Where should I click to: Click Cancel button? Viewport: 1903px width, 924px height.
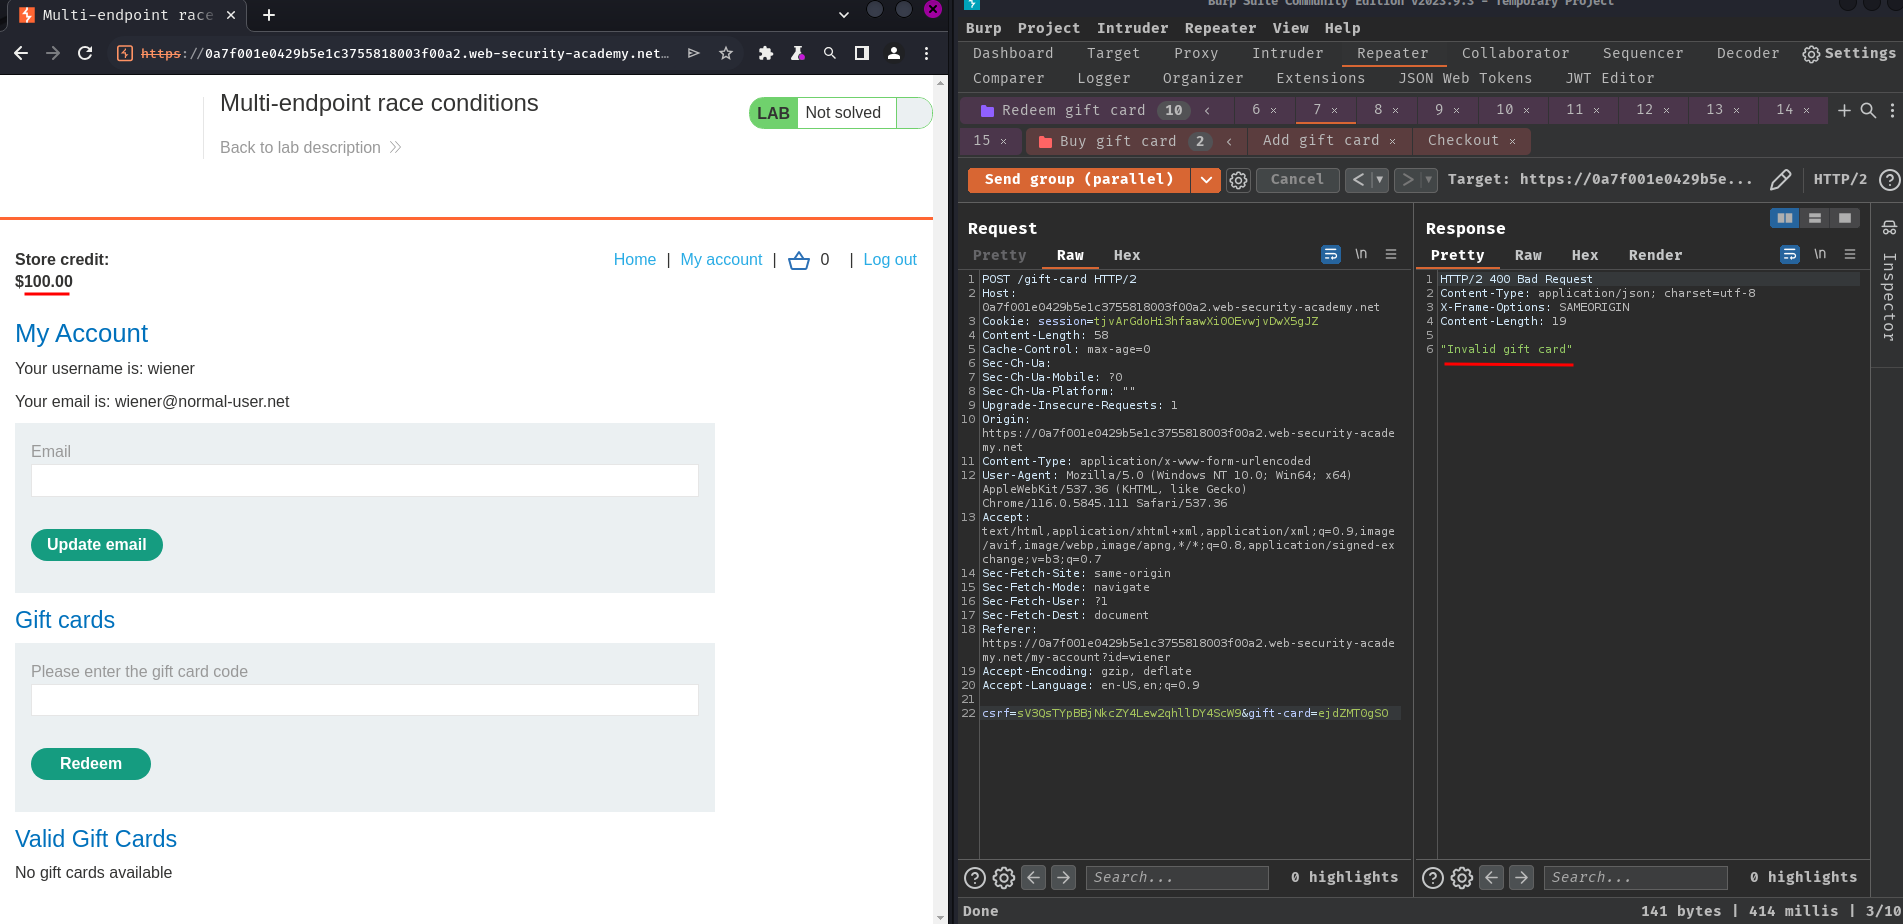1297,180
